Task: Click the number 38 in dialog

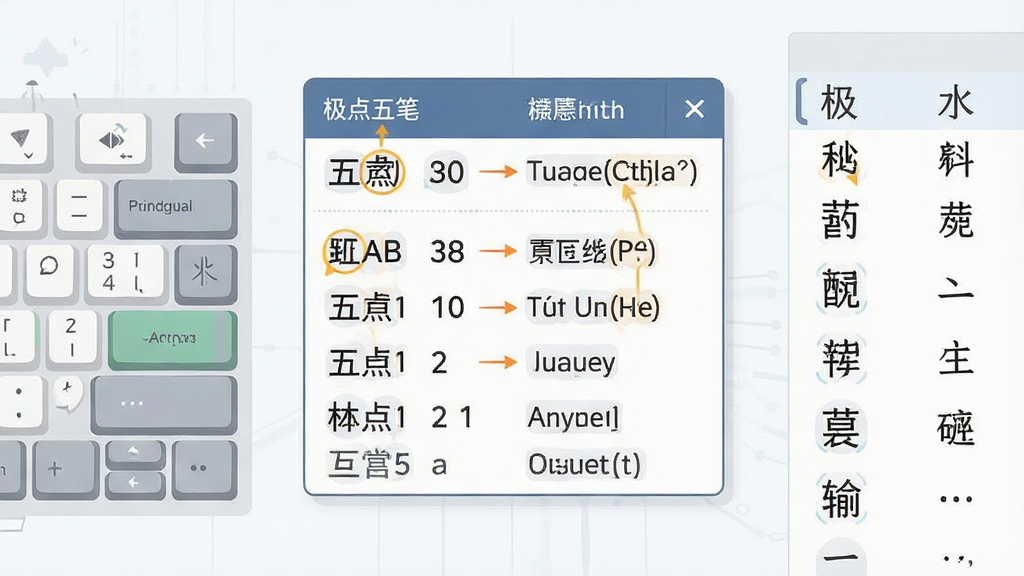Action: (x=447, y=252)
